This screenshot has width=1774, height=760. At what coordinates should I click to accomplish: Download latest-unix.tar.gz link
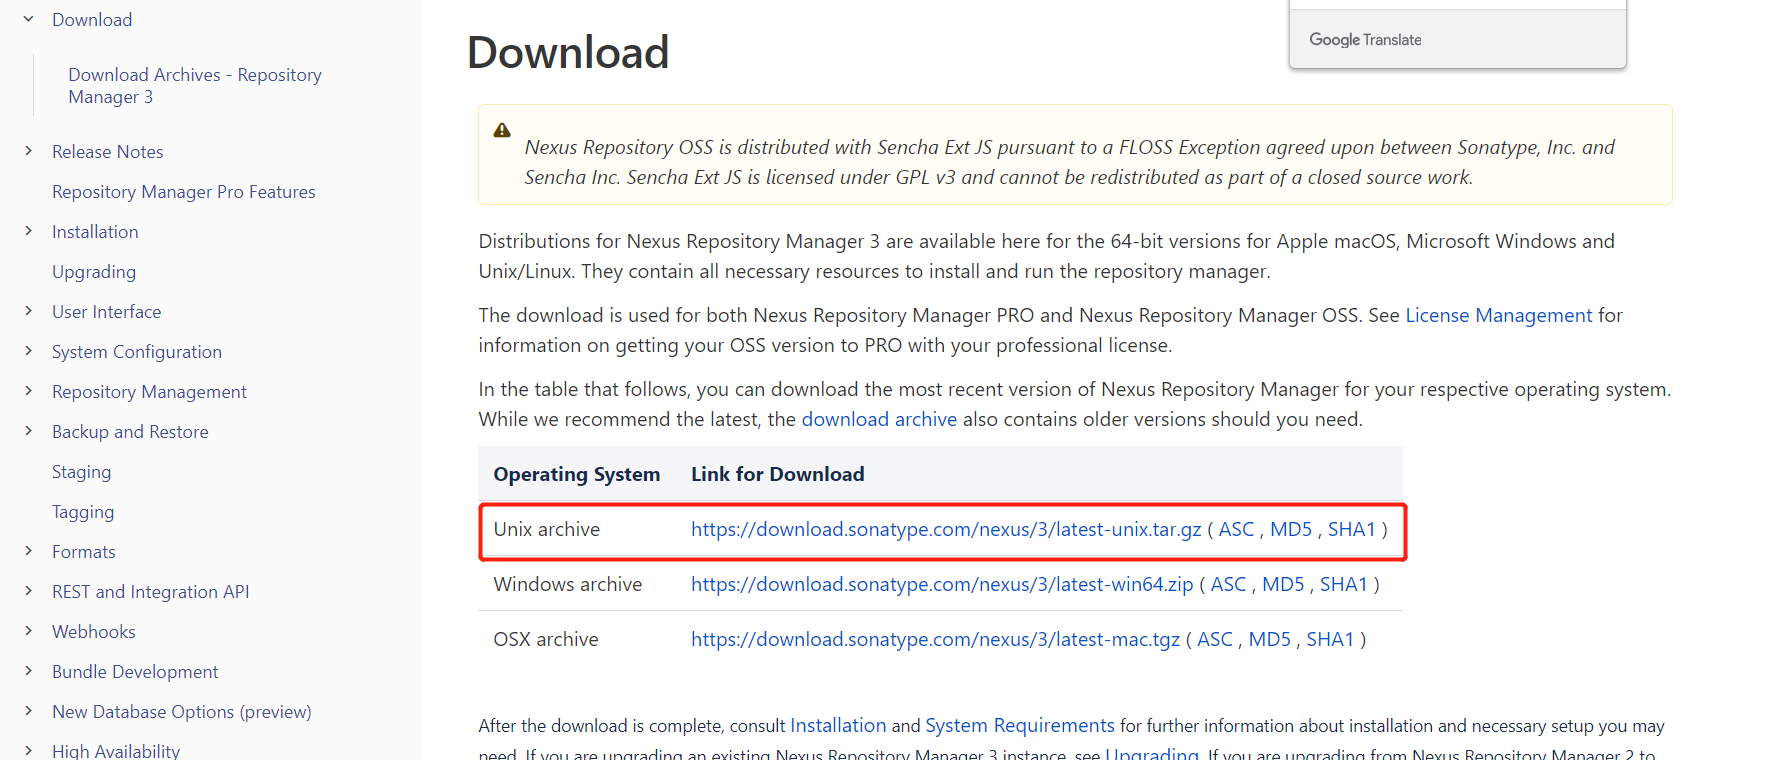pyautogui.click(x=946, y=529)
